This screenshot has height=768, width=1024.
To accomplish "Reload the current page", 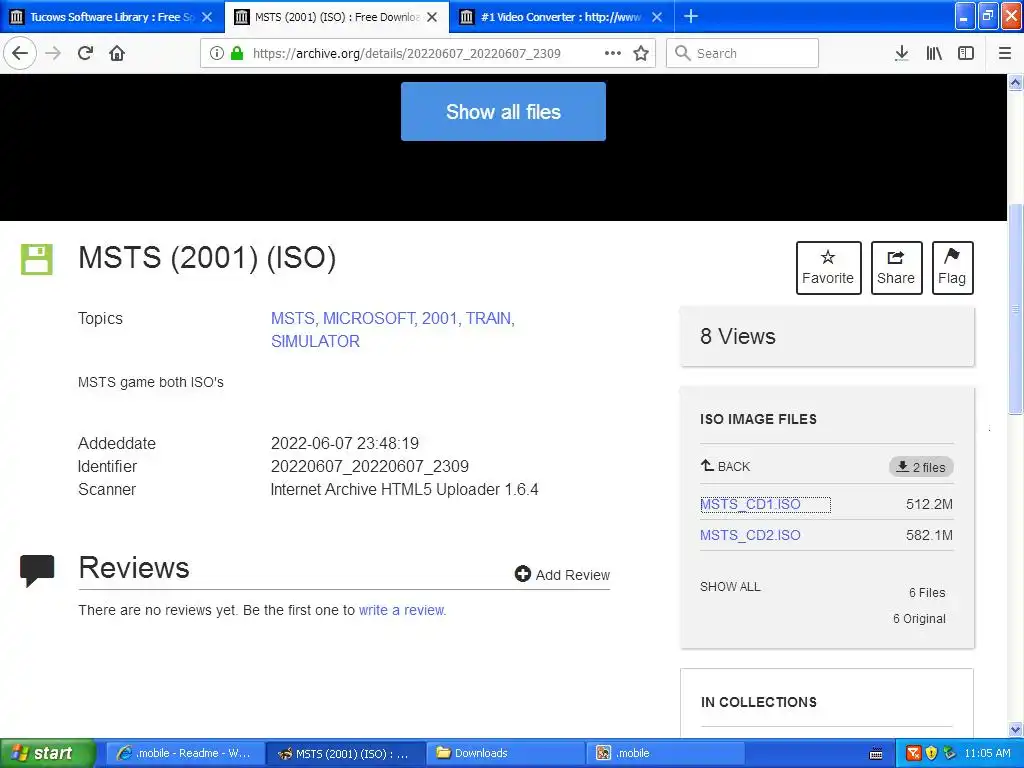I will [85, 53].
